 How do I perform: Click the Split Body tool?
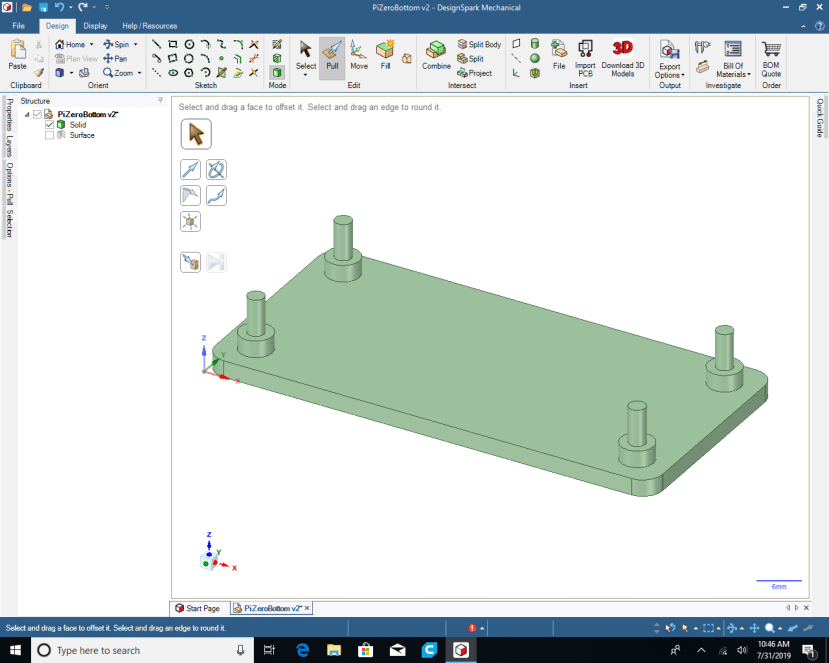tap(480, 44)
